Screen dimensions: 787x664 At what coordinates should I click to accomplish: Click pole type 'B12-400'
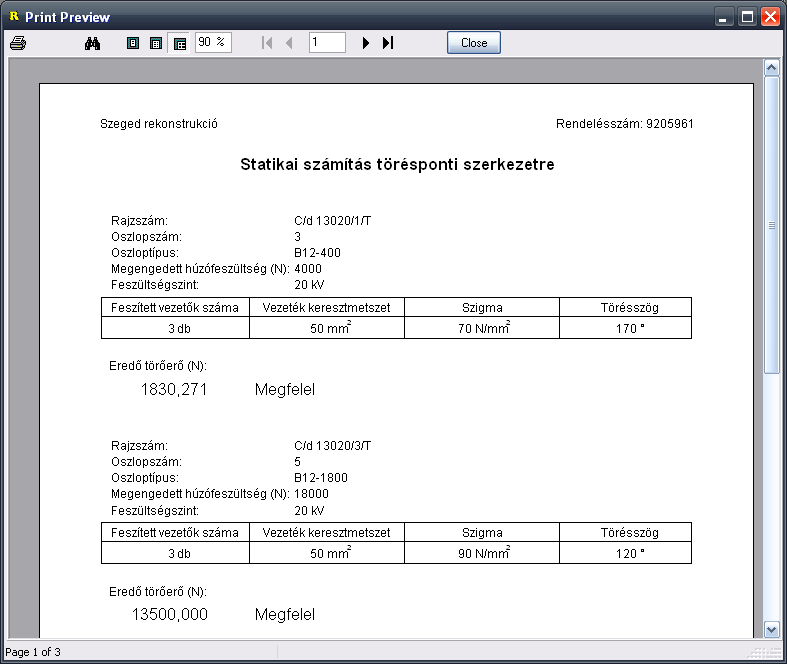[x=317, y=253]
